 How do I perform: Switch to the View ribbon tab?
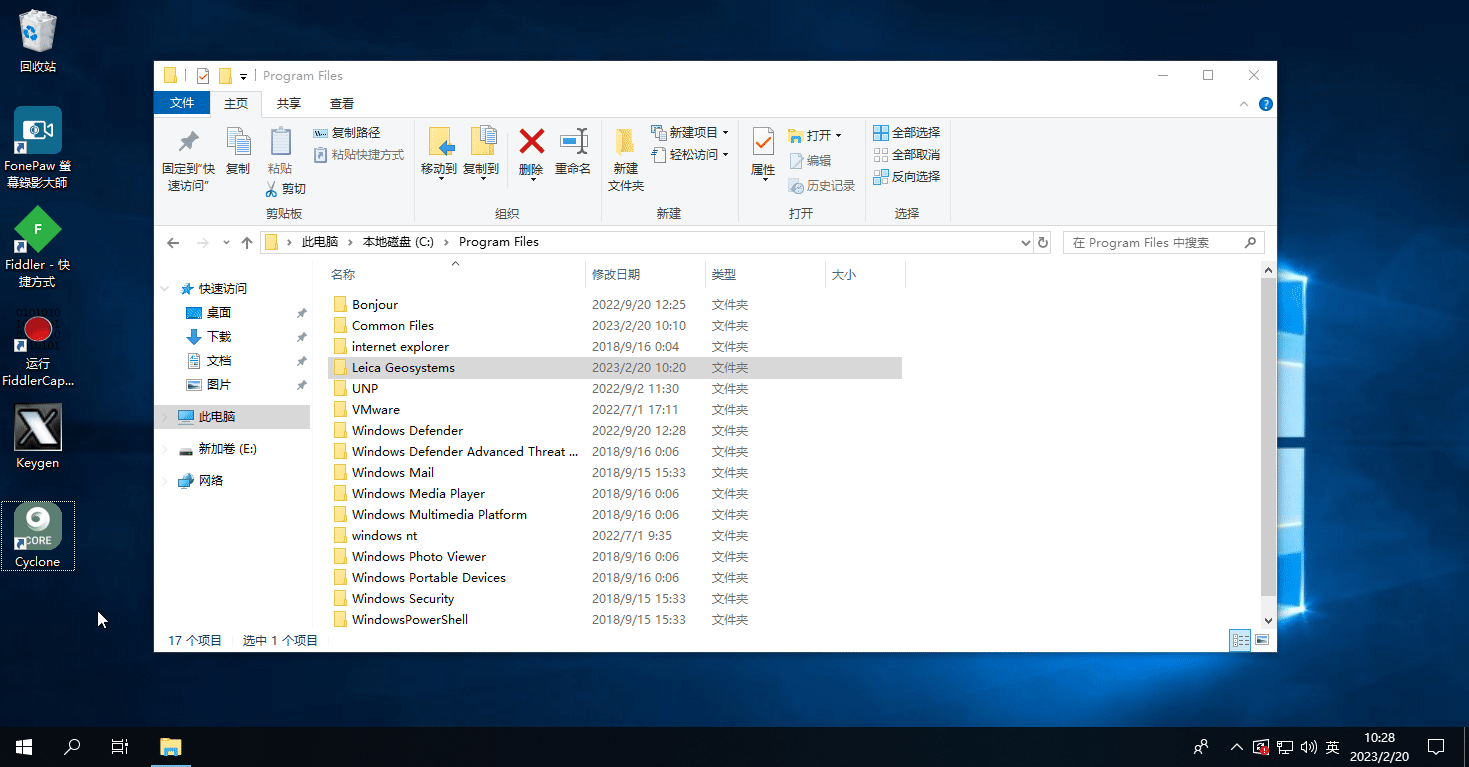[342, 103]
